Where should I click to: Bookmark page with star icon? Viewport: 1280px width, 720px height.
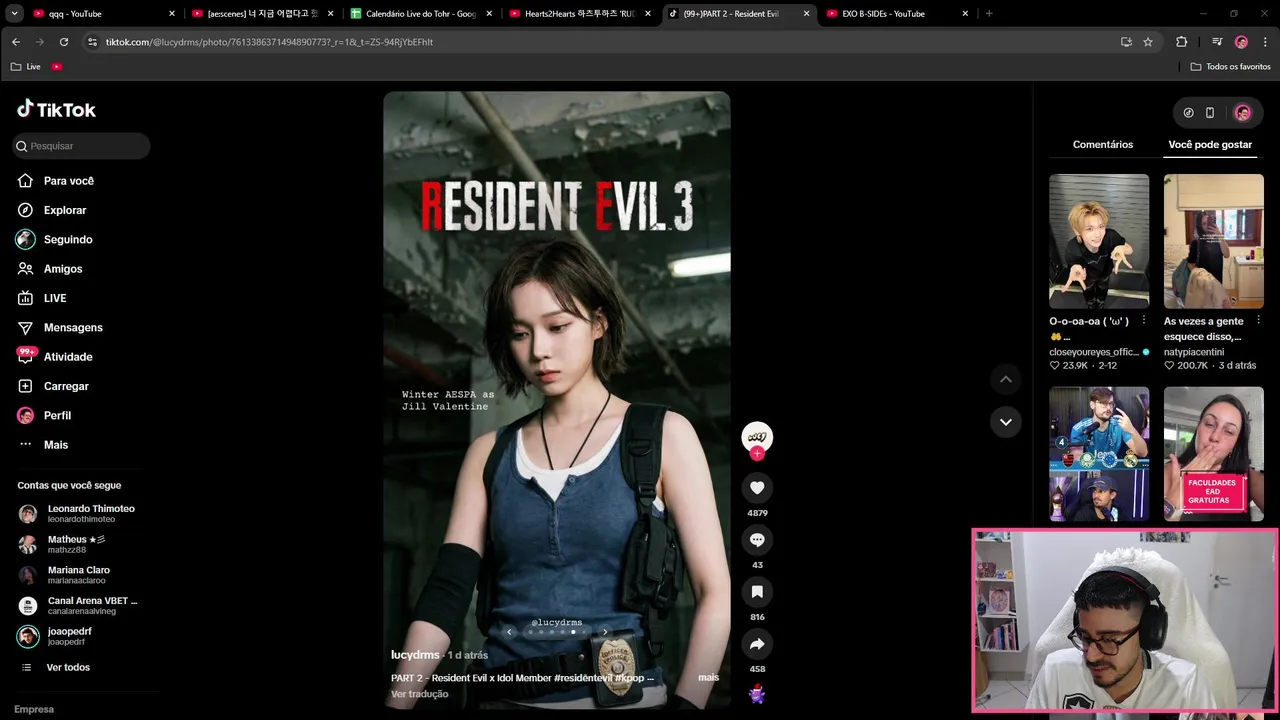(1148, 42)
